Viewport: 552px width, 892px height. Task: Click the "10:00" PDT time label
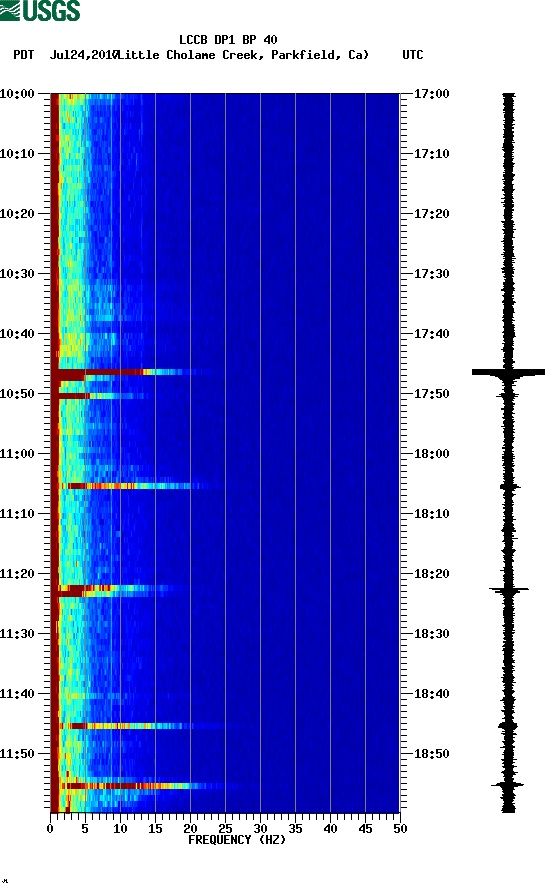(x=17, y=93)
